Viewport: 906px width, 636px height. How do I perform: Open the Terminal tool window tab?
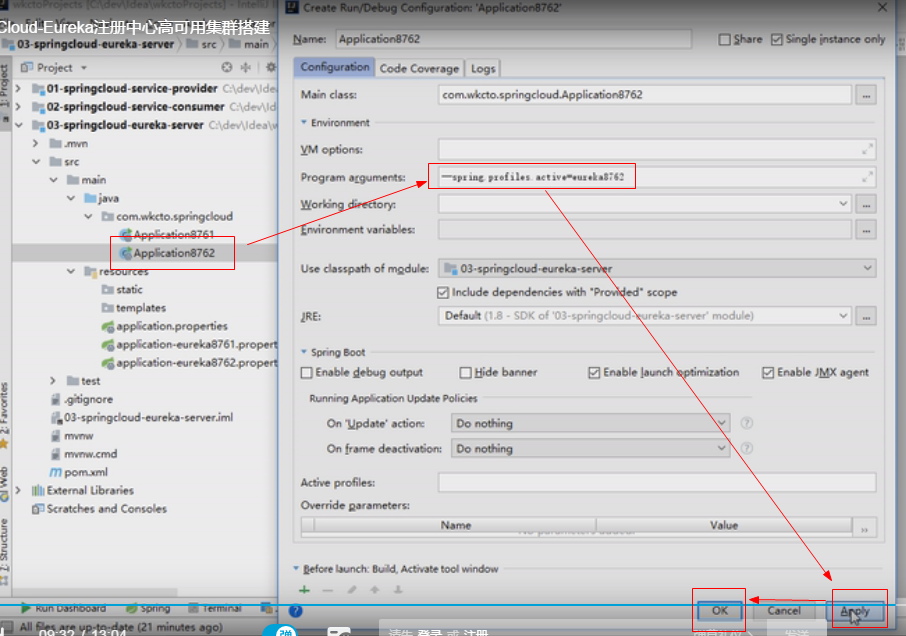(x=216, y=608)
